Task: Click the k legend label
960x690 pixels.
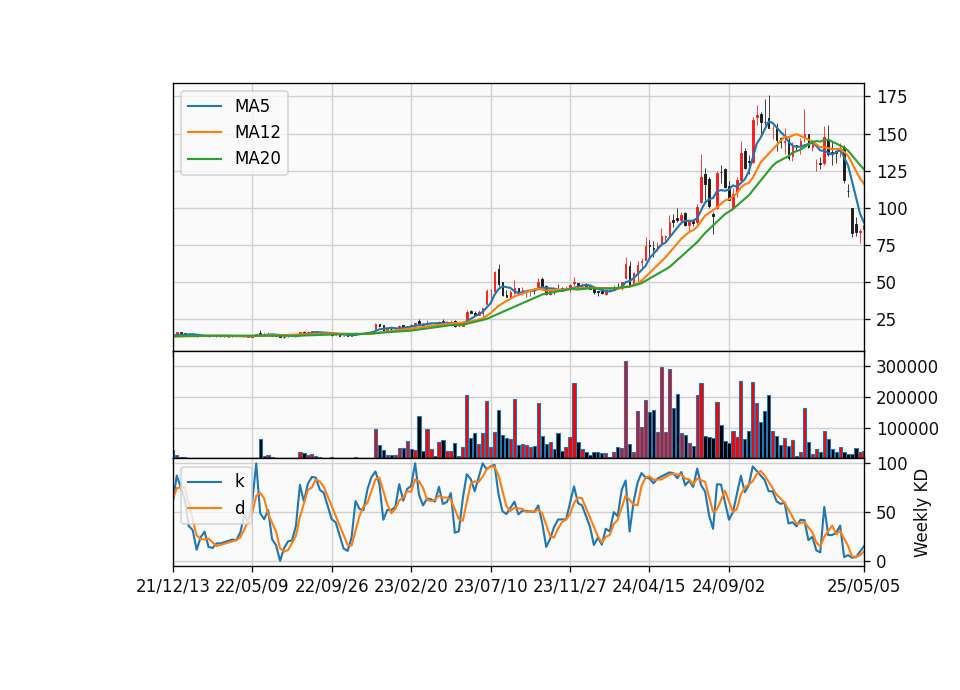Action: 239,481
